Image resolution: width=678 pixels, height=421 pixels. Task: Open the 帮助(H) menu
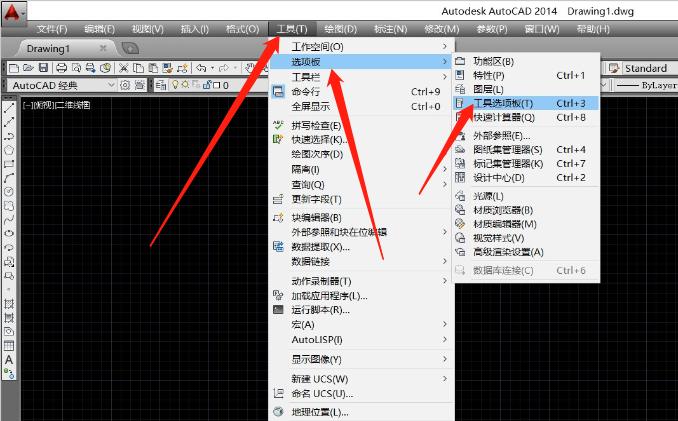(593, 29)
